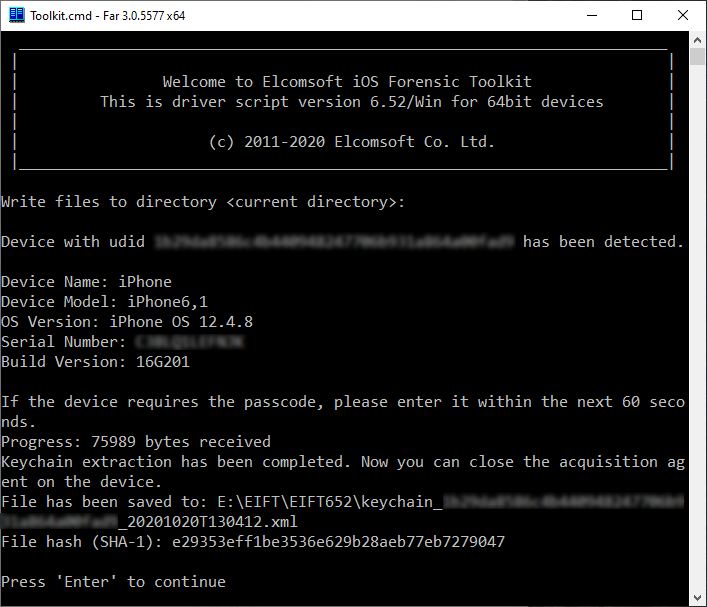Click the 'Progress: 75989 bytes received' line
The height and width of the screenshot is (607, 707).
[136, 441]
